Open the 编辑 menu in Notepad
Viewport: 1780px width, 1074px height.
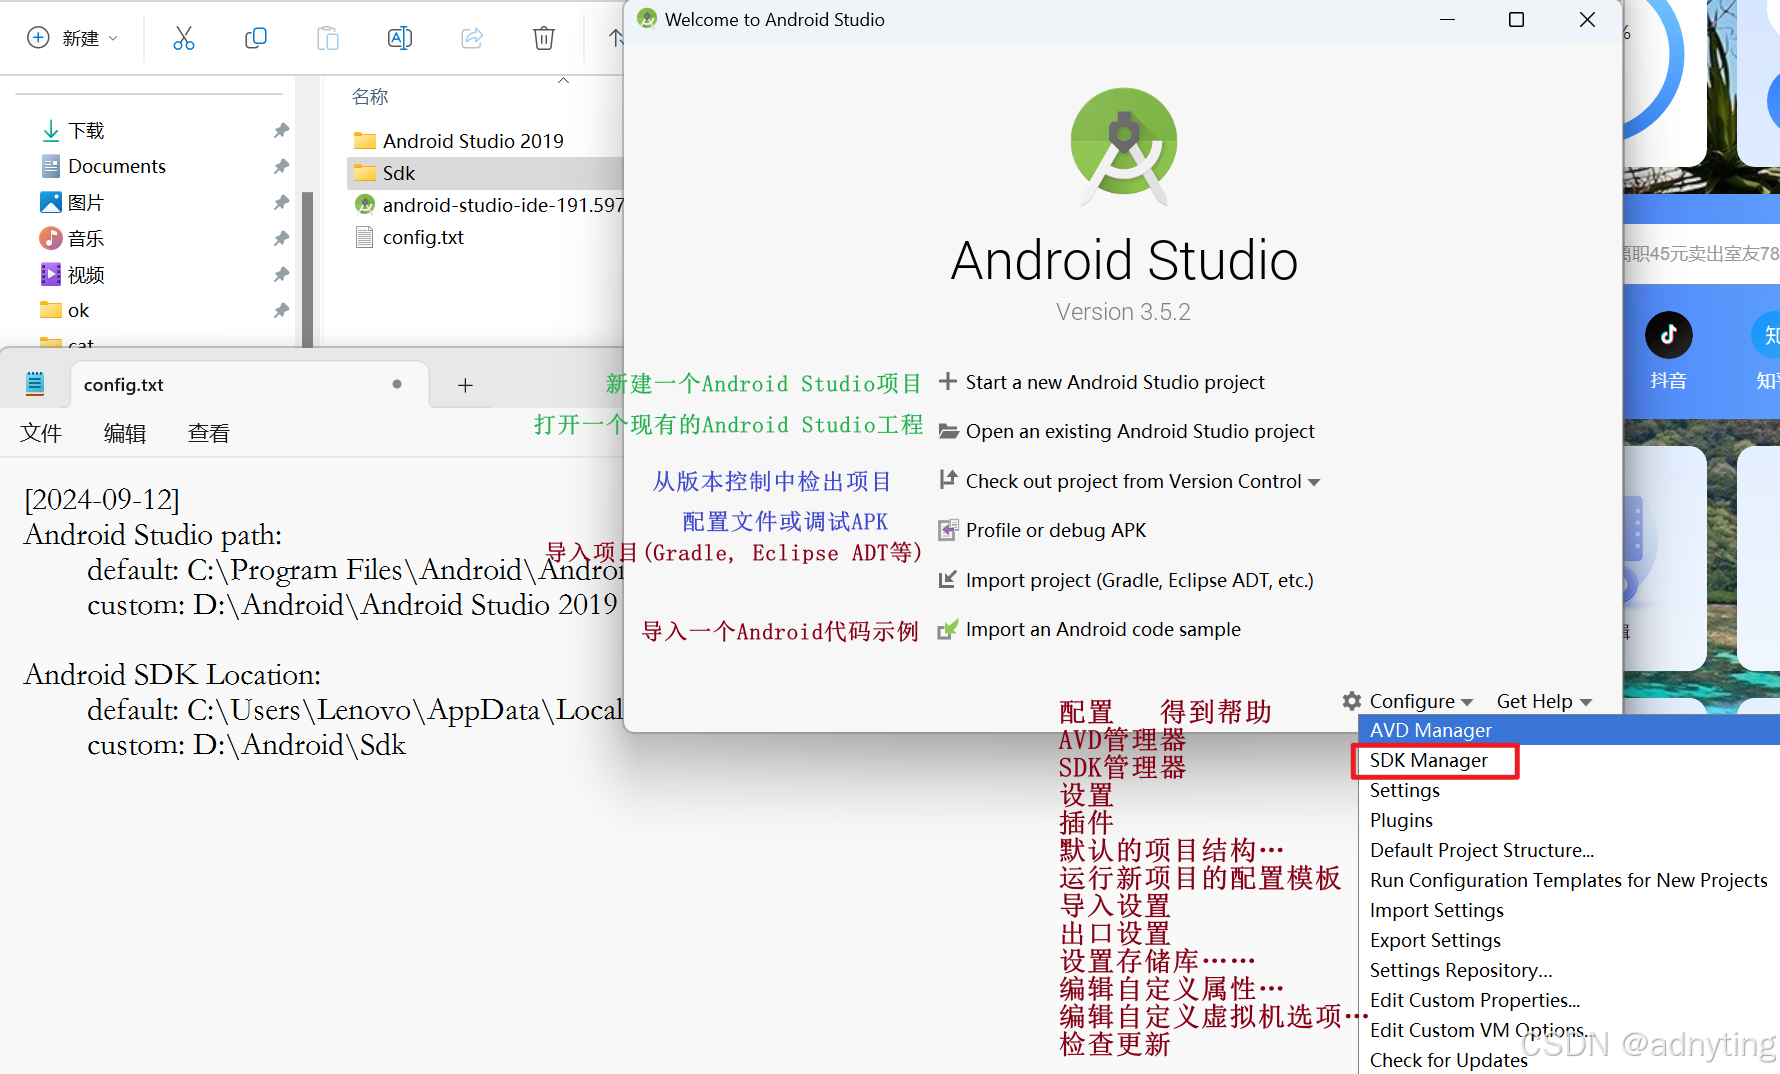(125, 433)
